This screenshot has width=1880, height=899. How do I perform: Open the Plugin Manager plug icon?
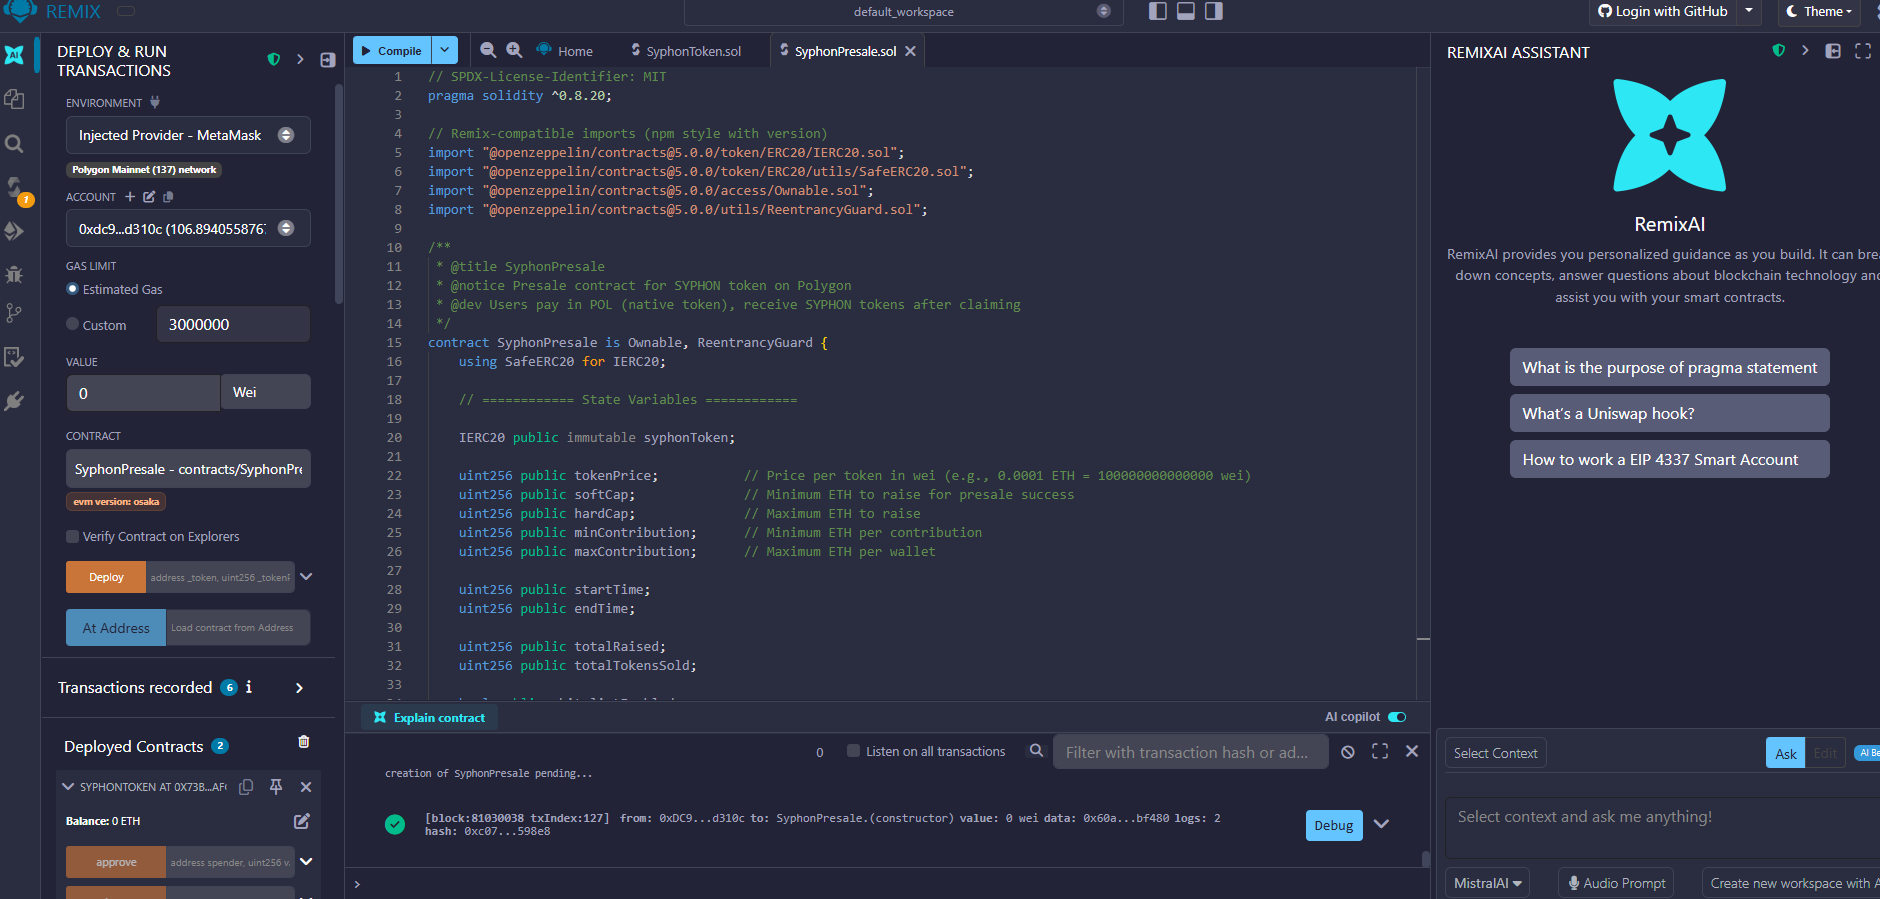click(x=14, y=401)
